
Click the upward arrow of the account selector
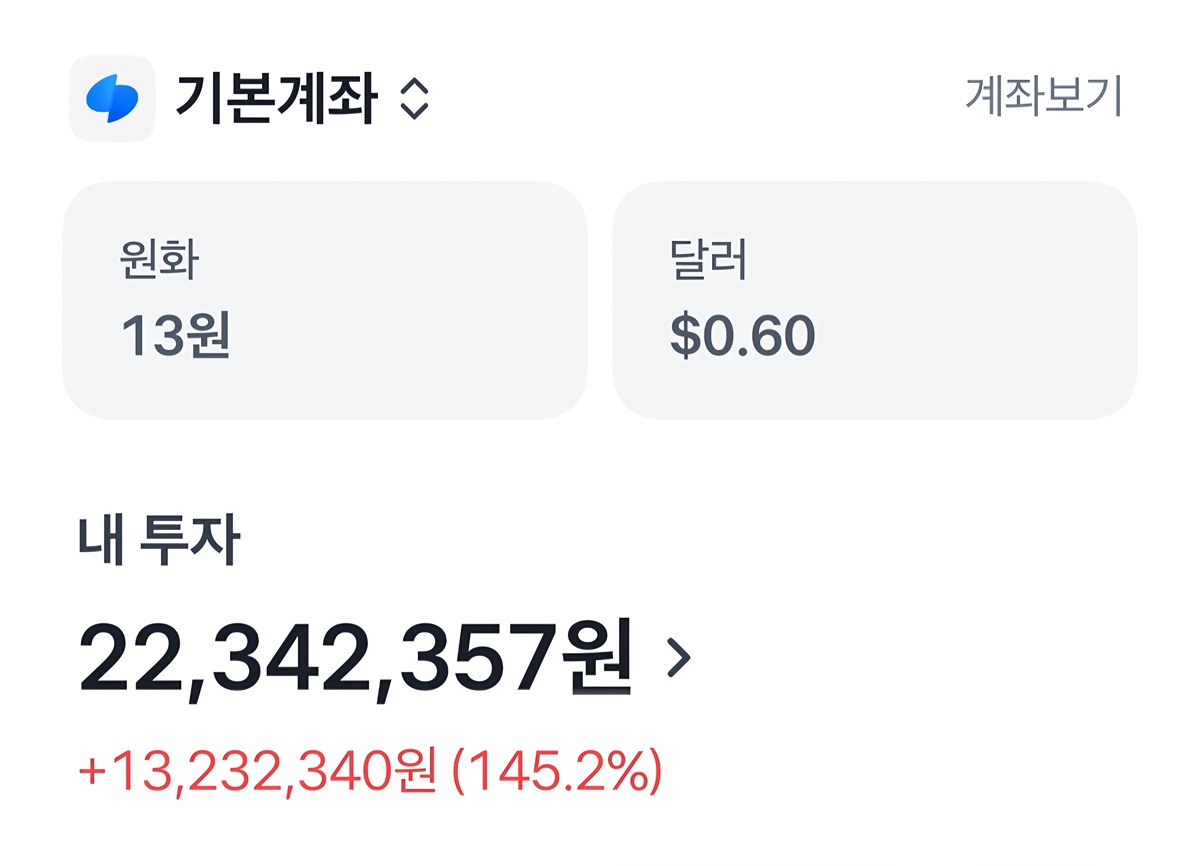tap(414, 87)
